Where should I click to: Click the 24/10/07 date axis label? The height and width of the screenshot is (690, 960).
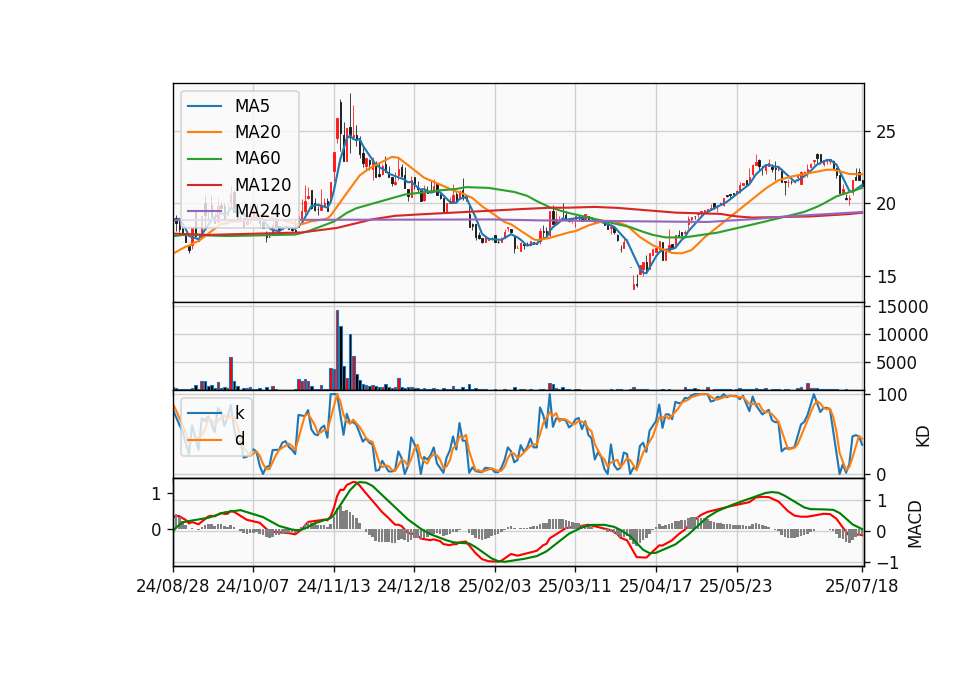point(253,586)
